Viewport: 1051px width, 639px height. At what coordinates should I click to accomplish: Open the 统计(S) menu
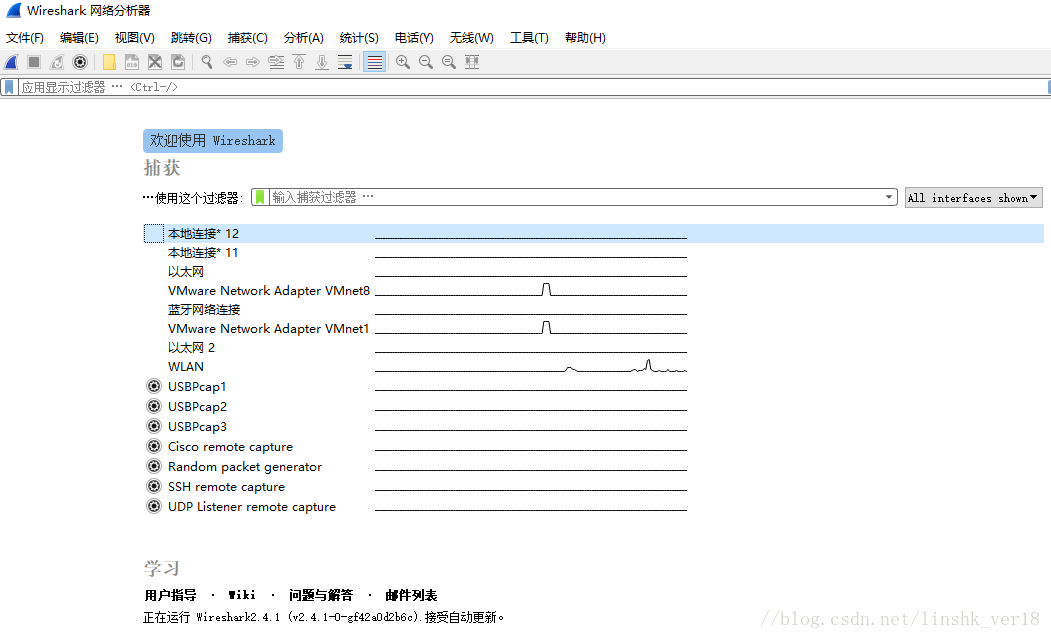click(x=359, y=38)
